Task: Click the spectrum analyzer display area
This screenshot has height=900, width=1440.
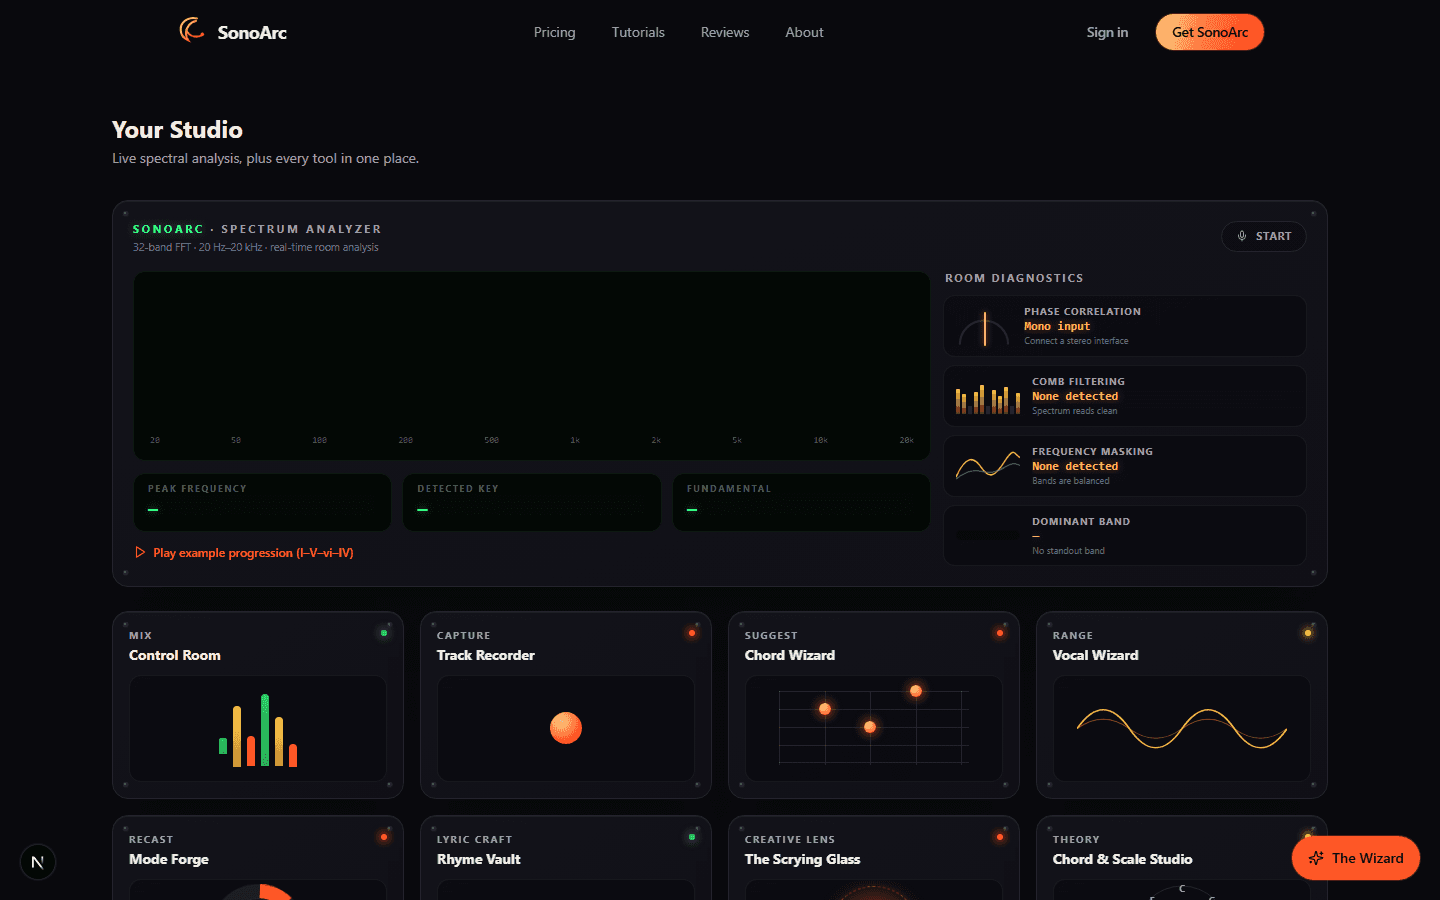Action: [x=532, y=366]
